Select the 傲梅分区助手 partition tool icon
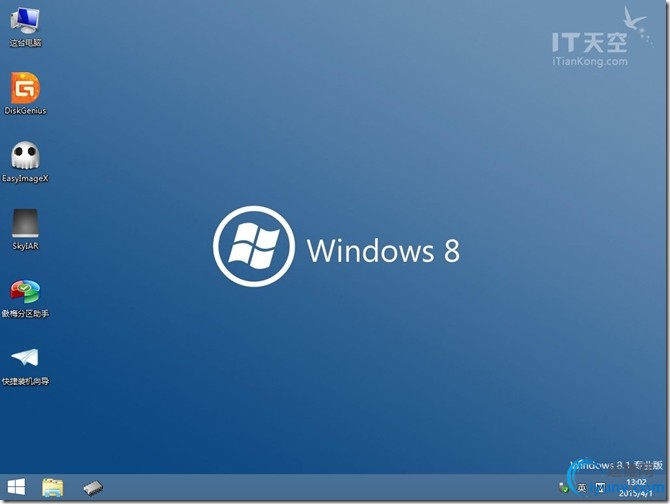Image resolution: width=670 pixels, height=504 pixels. pos(25,299)
